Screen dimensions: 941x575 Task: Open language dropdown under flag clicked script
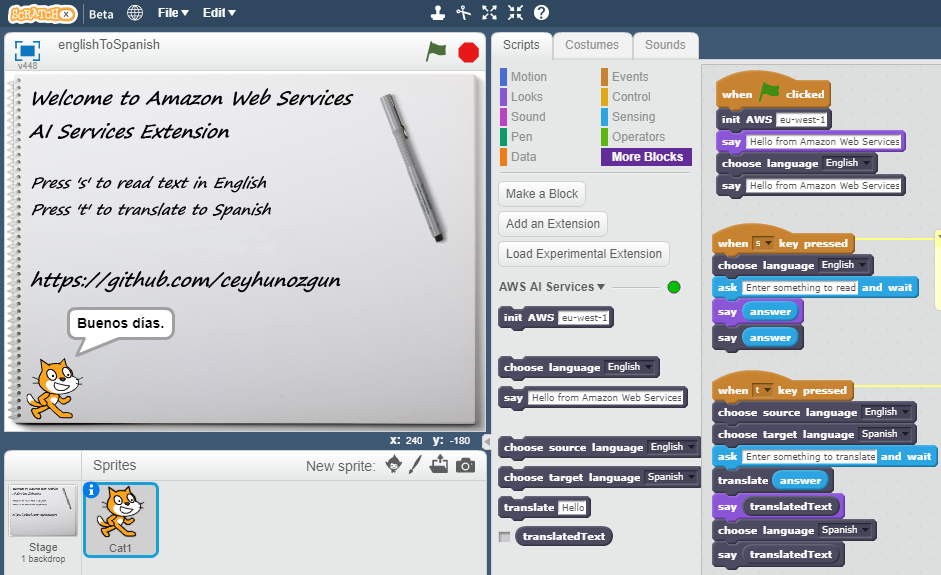pyautogui.click(x=848, y=163)
